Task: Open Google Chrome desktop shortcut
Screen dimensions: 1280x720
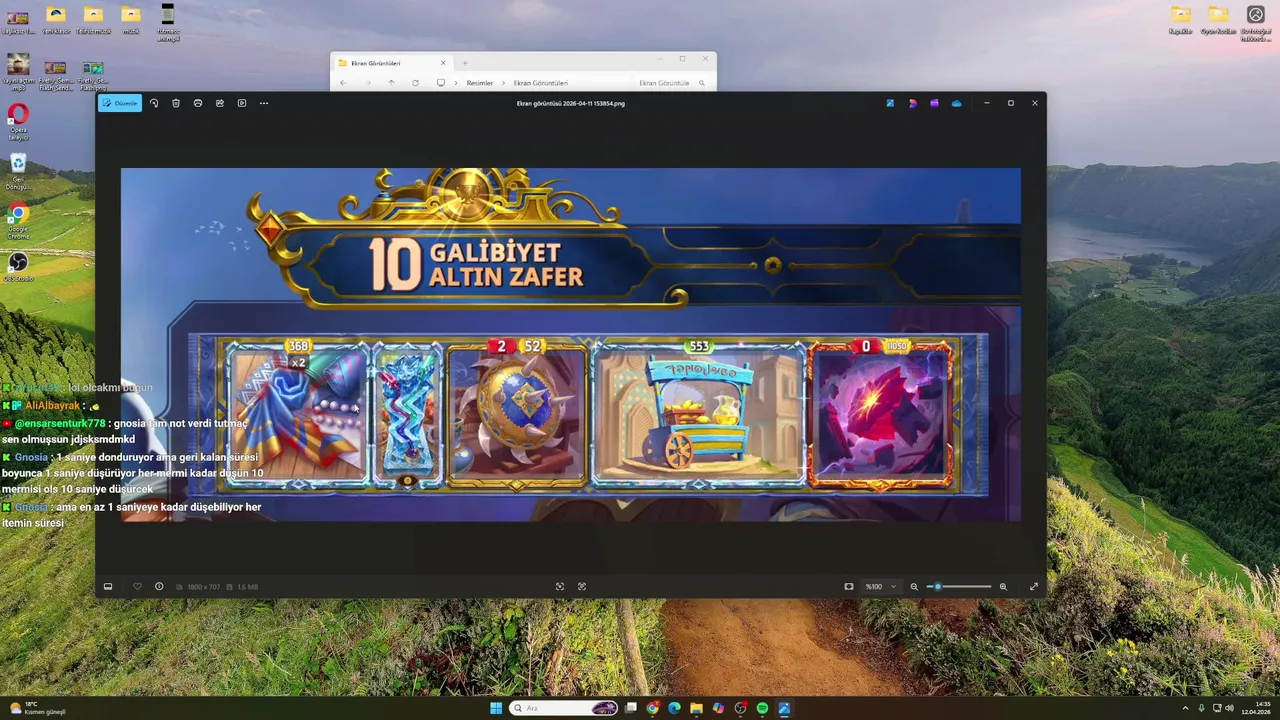Action: 18,222
